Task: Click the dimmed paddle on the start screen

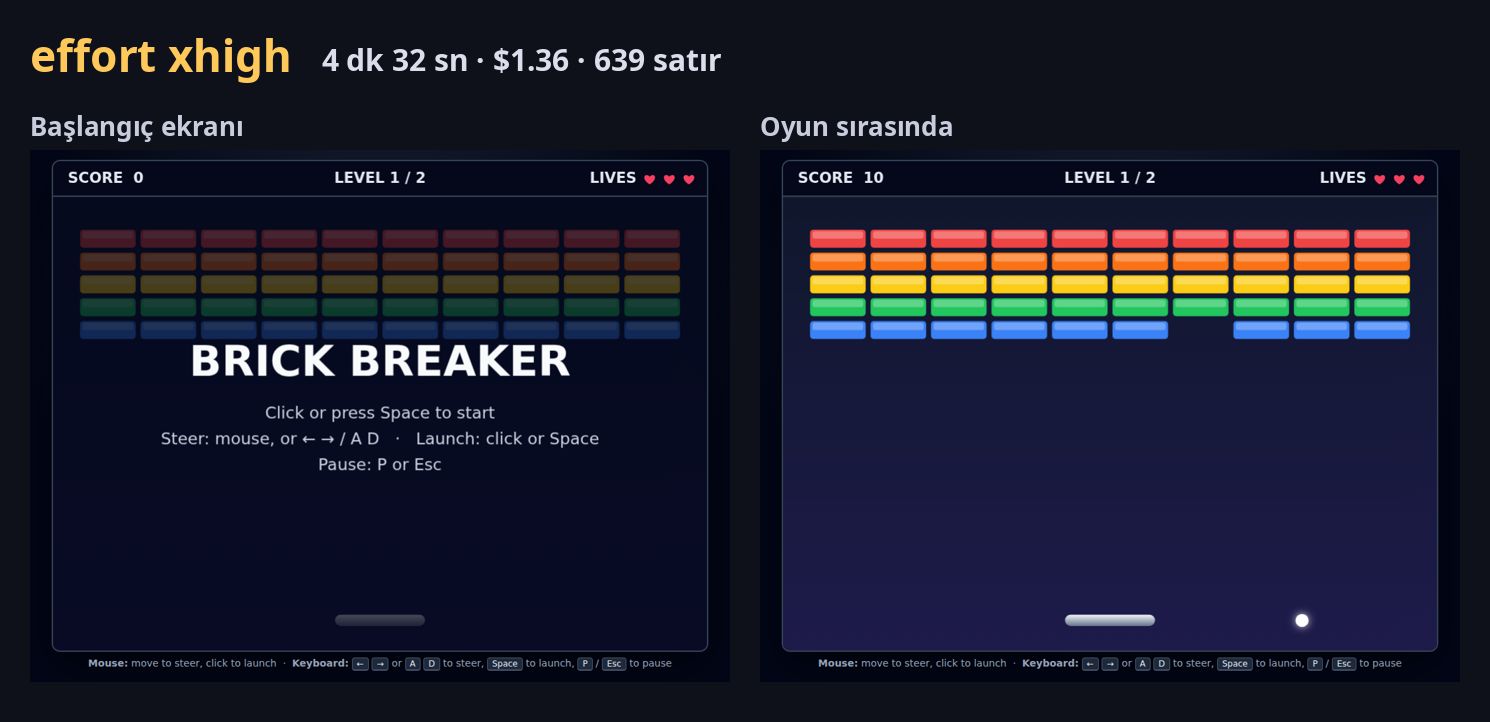Action: tap(380, 620)
